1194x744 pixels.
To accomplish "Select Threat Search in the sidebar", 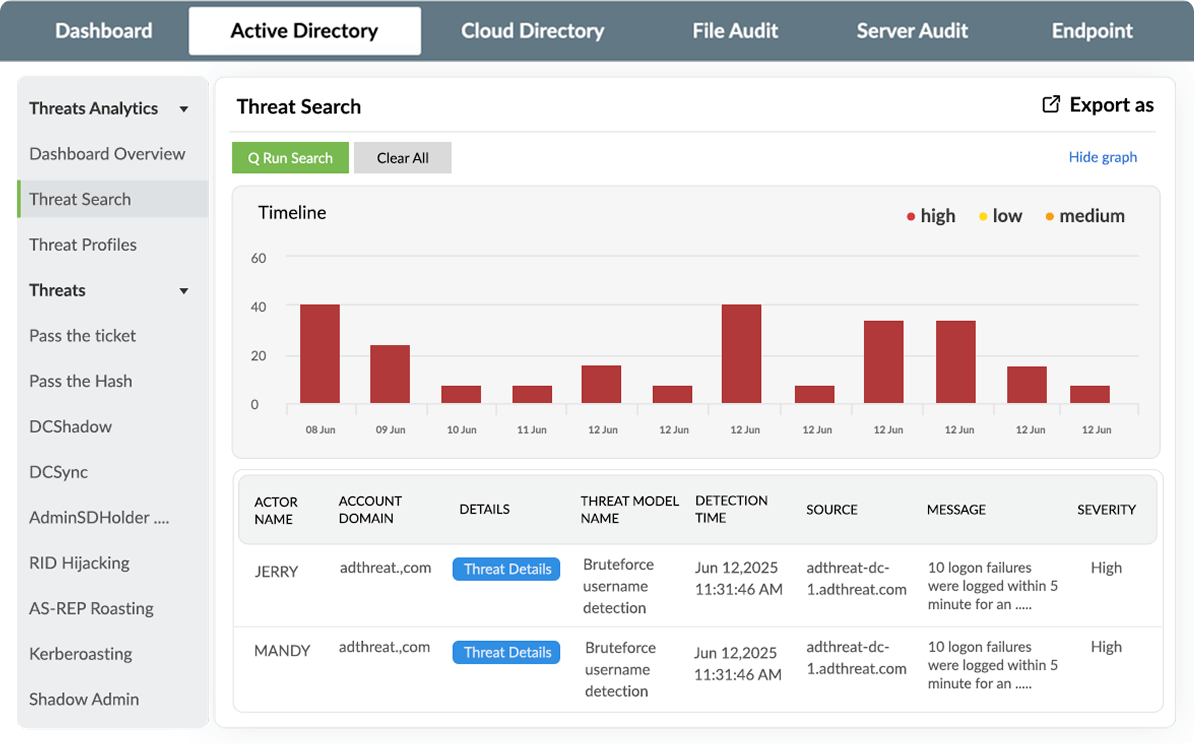I will pos(113,199).
